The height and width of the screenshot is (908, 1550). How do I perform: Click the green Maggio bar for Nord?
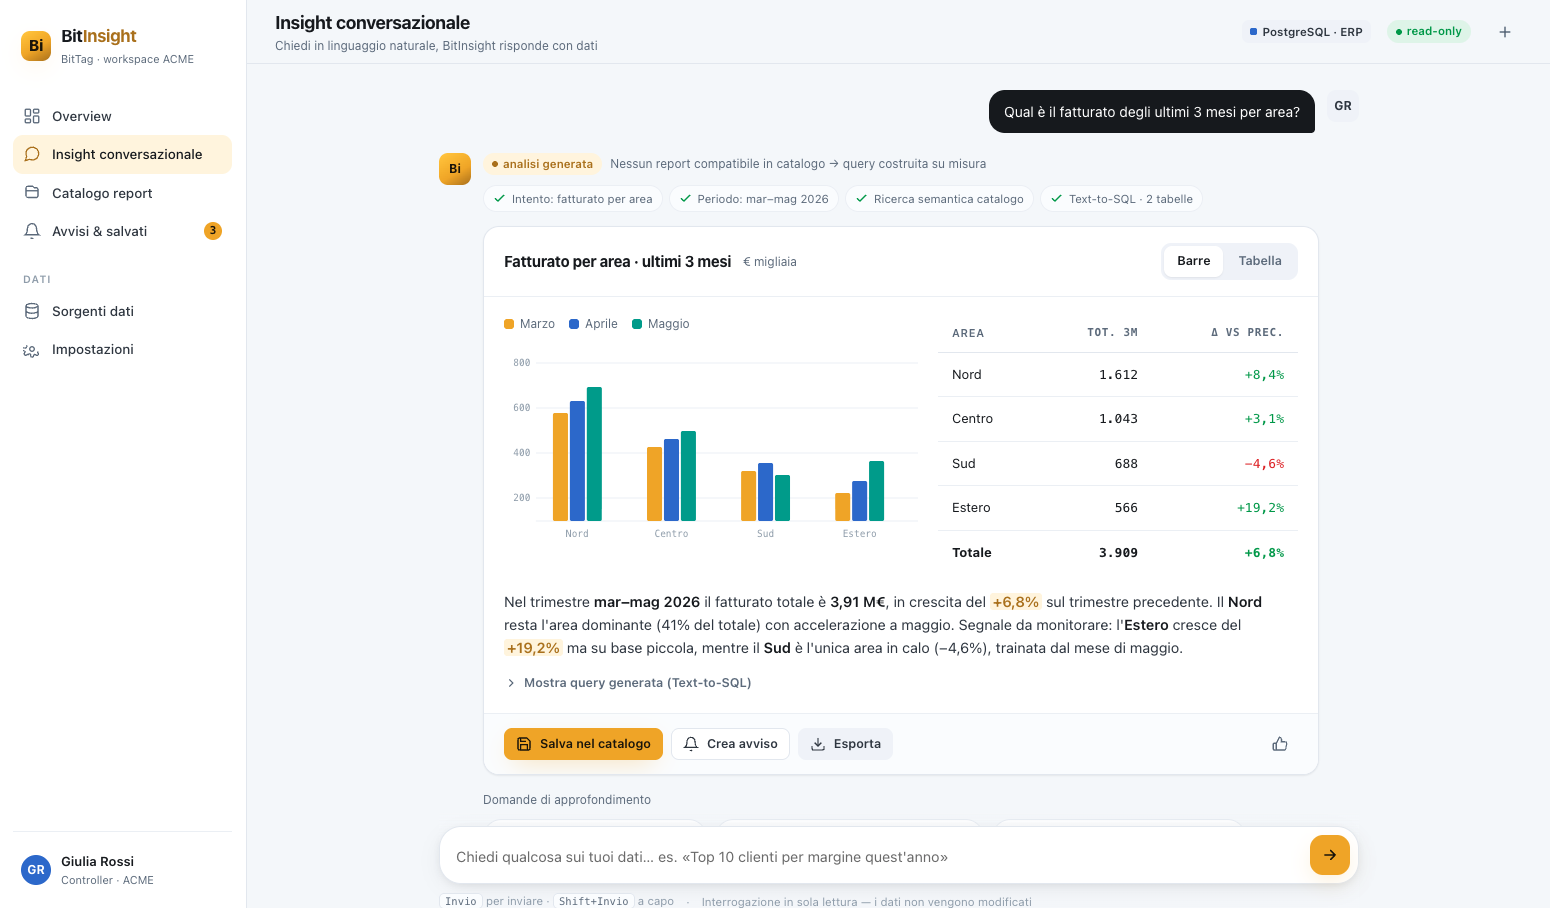pos(594,454)
